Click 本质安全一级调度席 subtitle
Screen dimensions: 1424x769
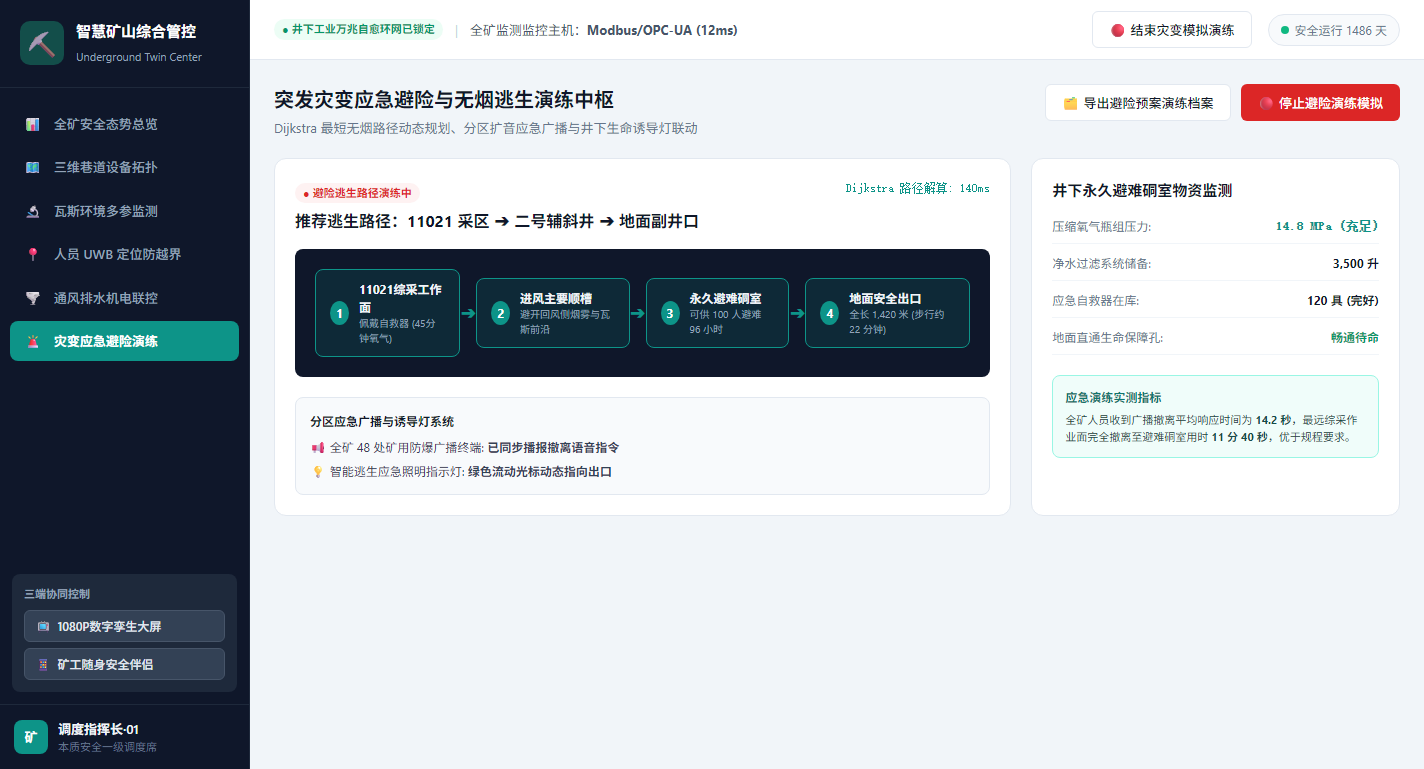click(x=107, y=747)
